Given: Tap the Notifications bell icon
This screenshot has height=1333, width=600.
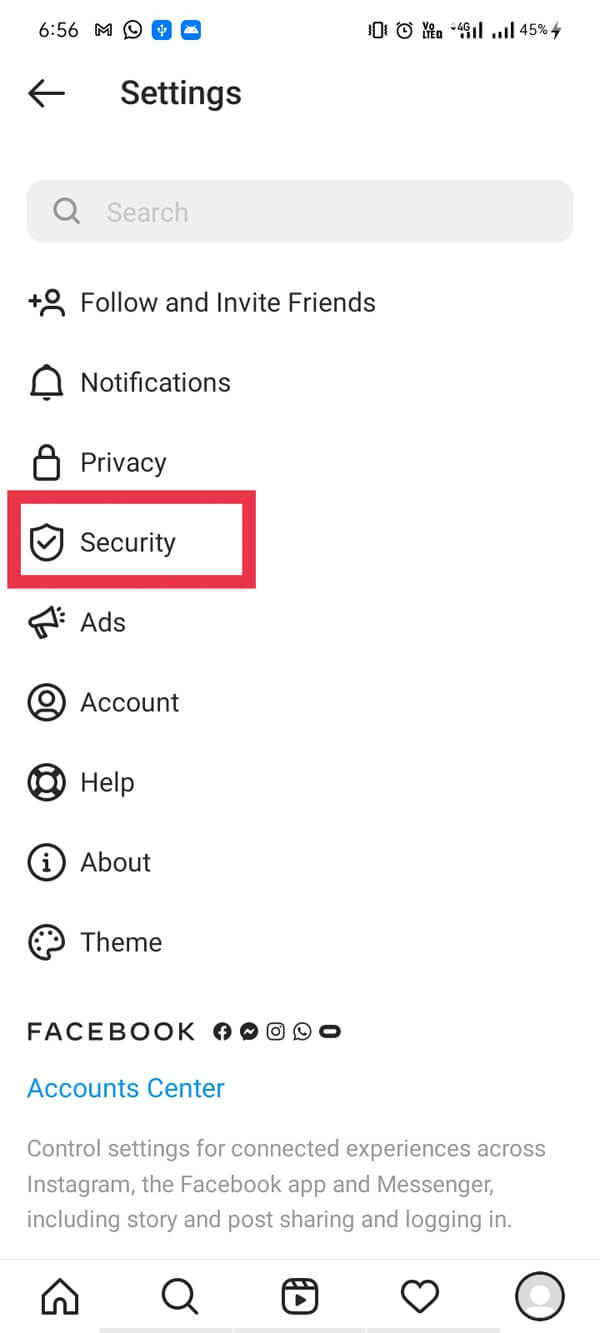Looking at the screenshot, I should tap(46, 382).
